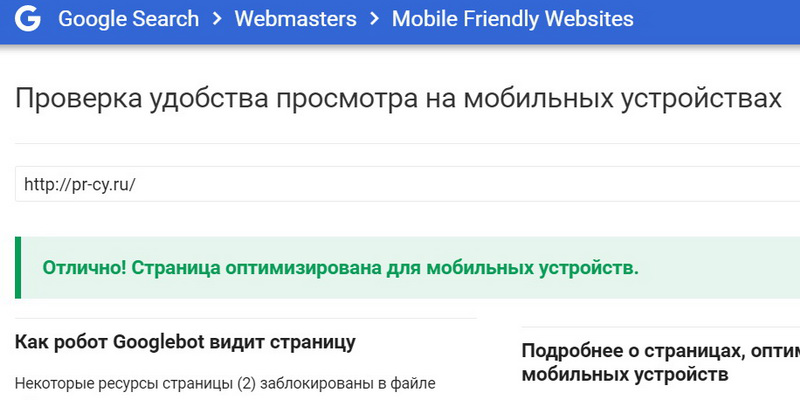Click the heading 'Подробнее о страницах'
The image size is (800, 400).
660,351
